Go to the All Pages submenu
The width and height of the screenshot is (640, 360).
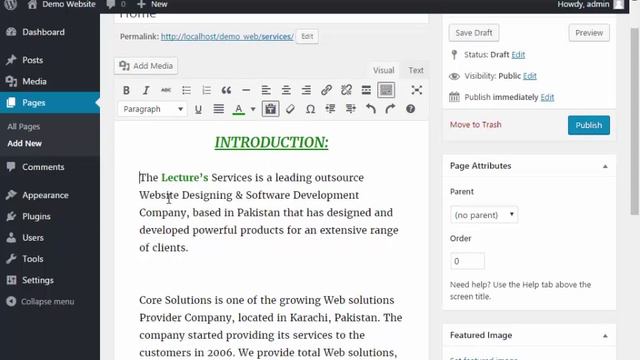[24, 127]
